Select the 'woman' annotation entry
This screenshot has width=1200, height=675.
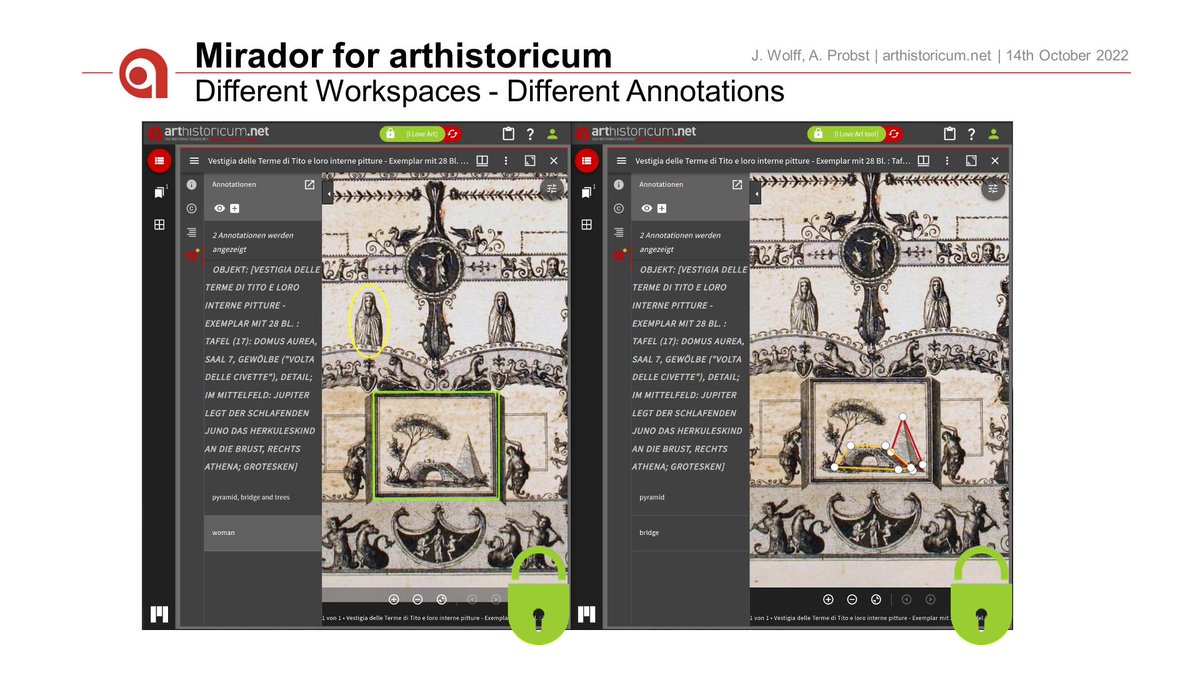tap(263, 533)
